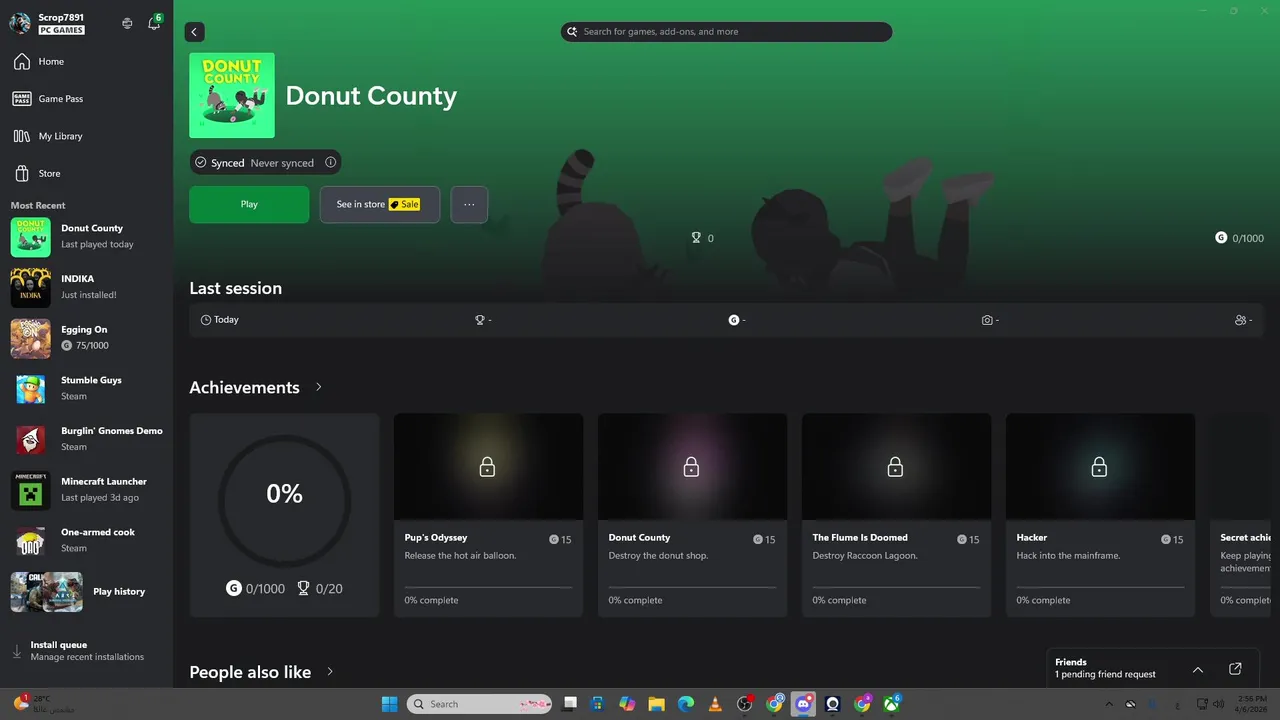
Task: Pop out the Friends panel window
Action: tap(1235, 669)
